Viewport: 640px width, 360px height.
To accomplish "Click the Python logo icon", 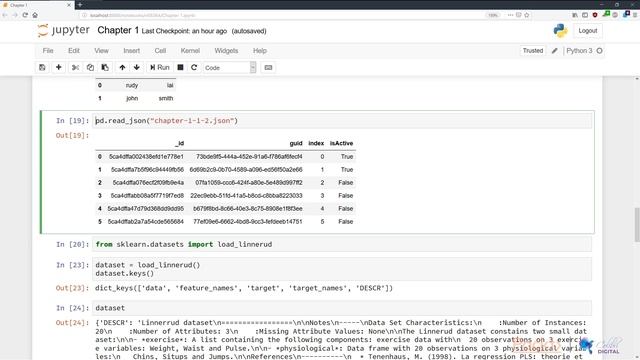I will (560, 31).
